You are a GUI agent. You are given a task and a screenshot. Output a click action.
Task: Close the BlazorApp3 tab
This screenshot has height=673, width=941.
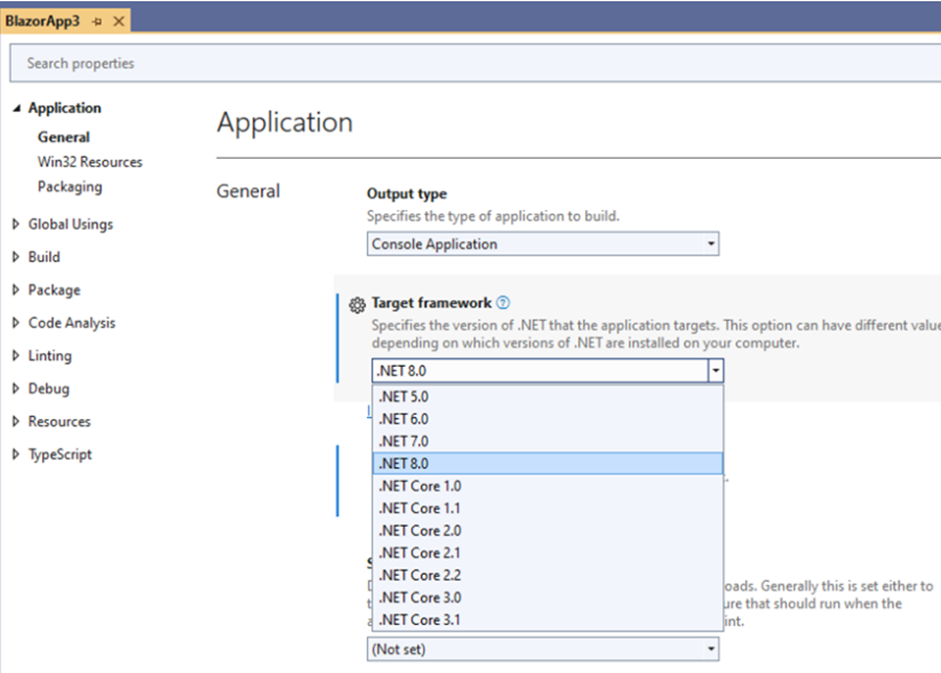pos(119,22)
